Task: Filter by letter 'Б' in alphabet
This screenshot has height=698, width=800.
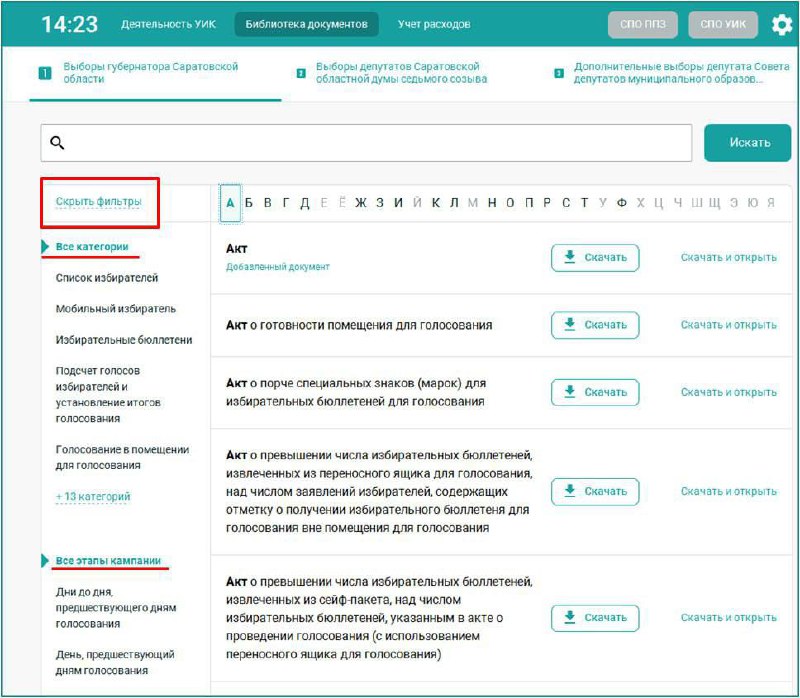Action: pyautogui.click(x=249, y=203)
